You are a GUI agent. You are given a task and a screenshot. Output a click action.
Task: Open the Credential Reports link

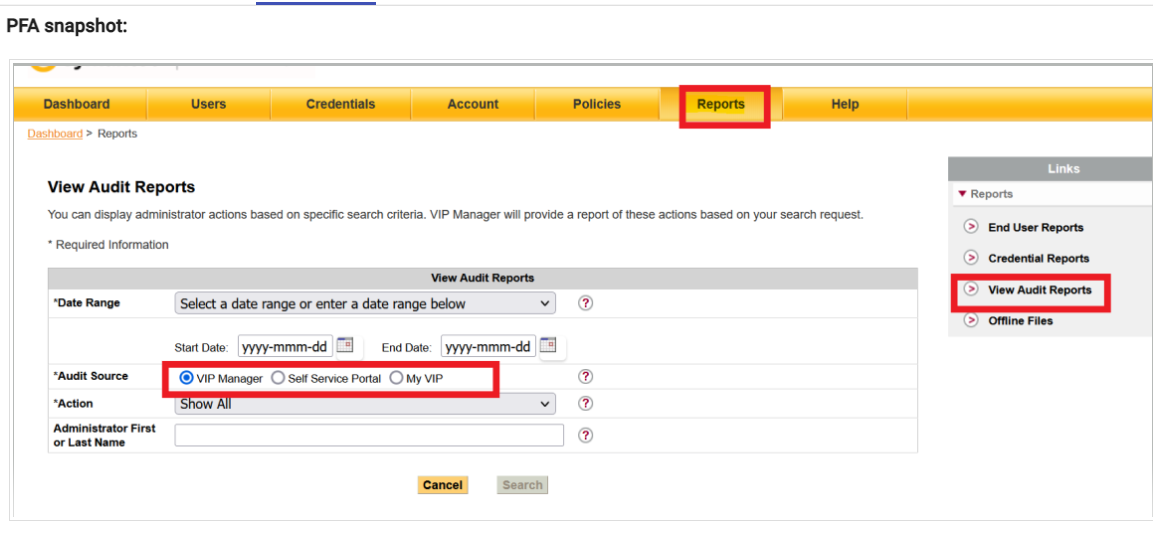pos(1038,258)
